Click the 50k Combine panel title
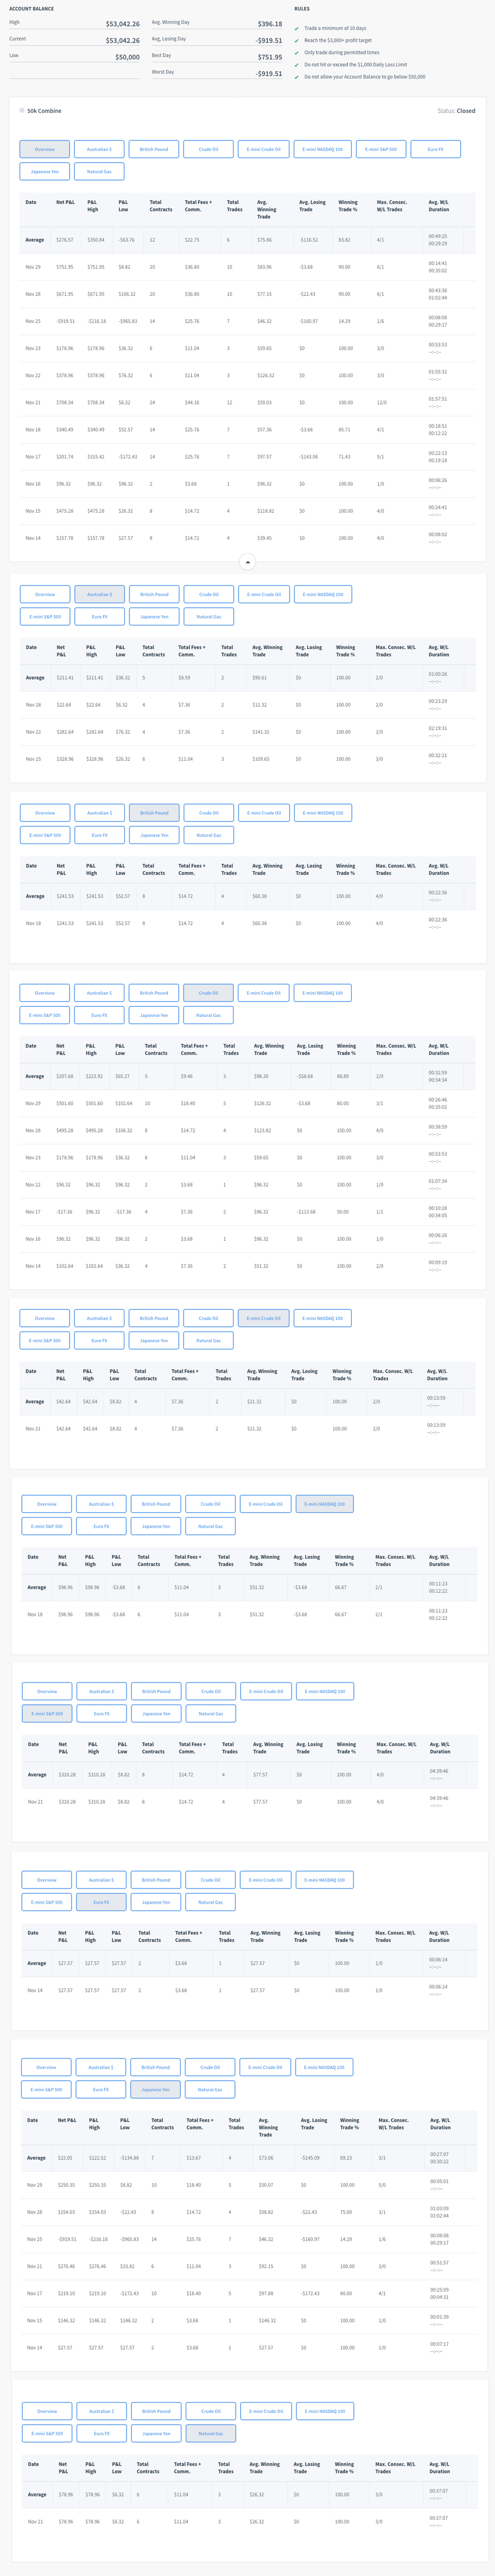 pyautogui.click(x=44, y=111)
